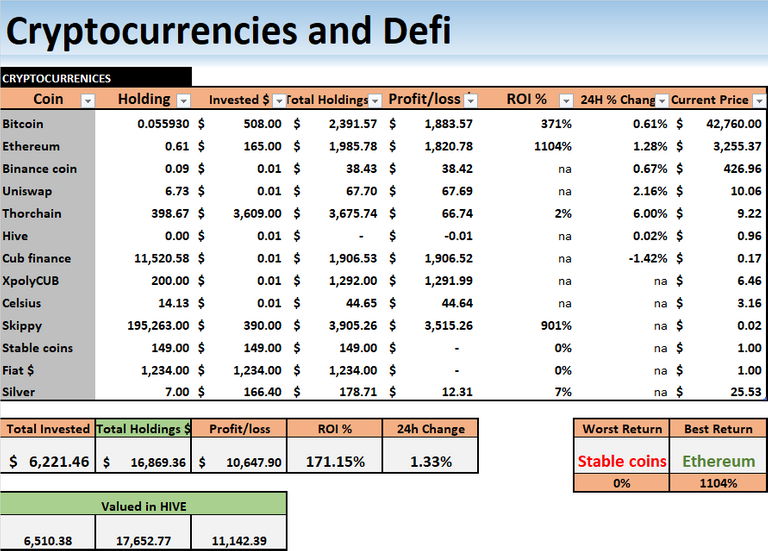This screenshot has width=768, height=551.
Task: Select the Hive coin cell
Action: (48, 236)
